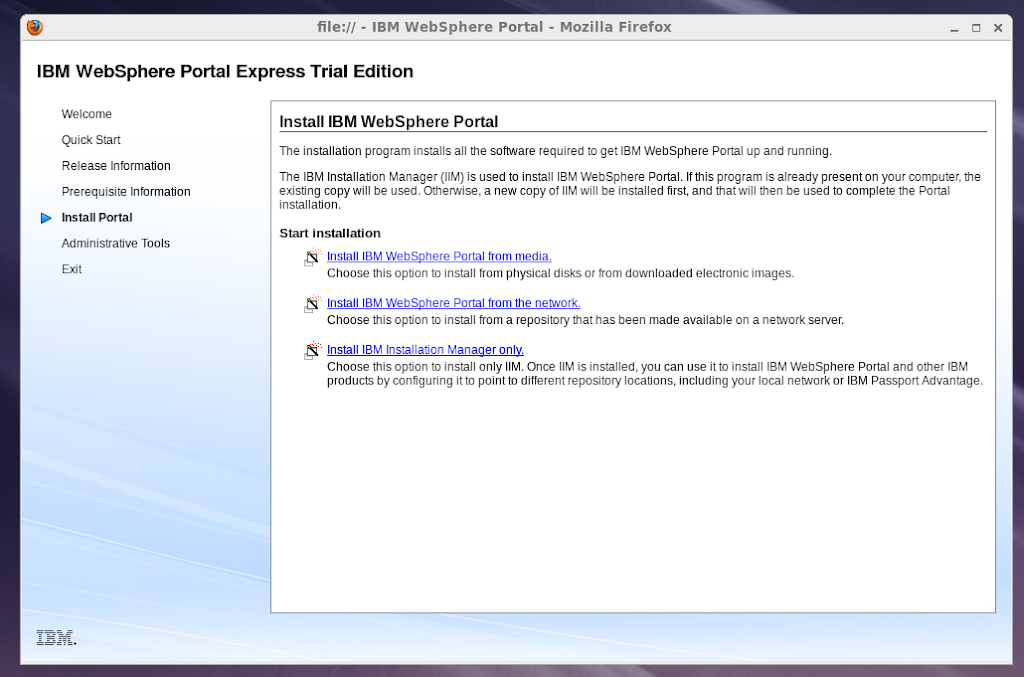Click the installer icon beside Installation Manager only
This screenshot has width=1024, height=677.
[x=311, y=351]
